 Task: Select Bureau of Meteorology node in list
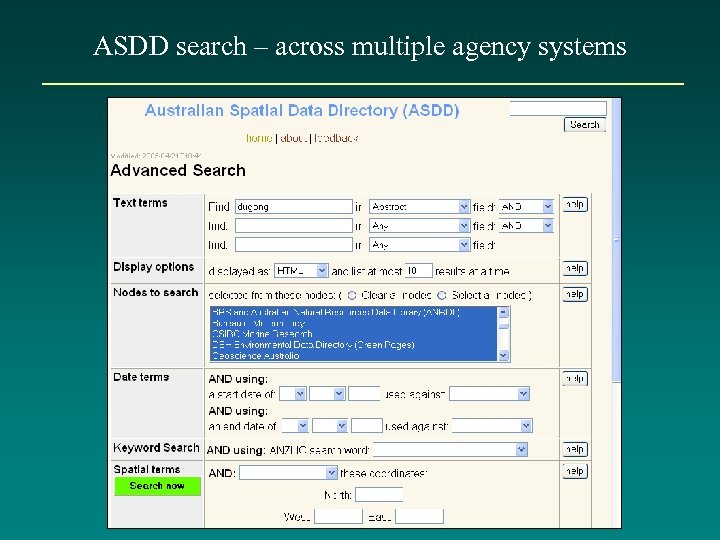click(x=354, y=323)
